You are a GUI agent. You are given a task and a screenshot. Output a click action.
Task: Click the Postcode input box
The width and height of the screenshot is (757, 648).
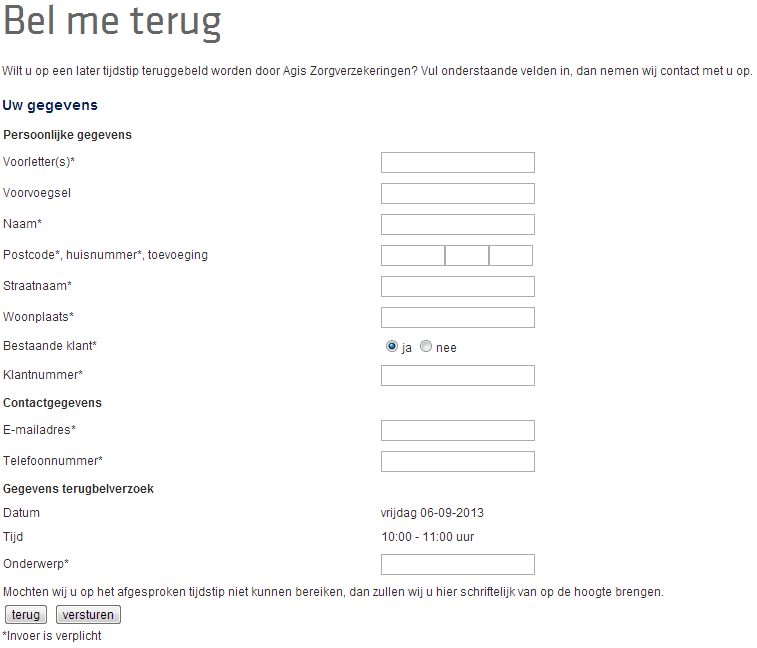point(413,256)
